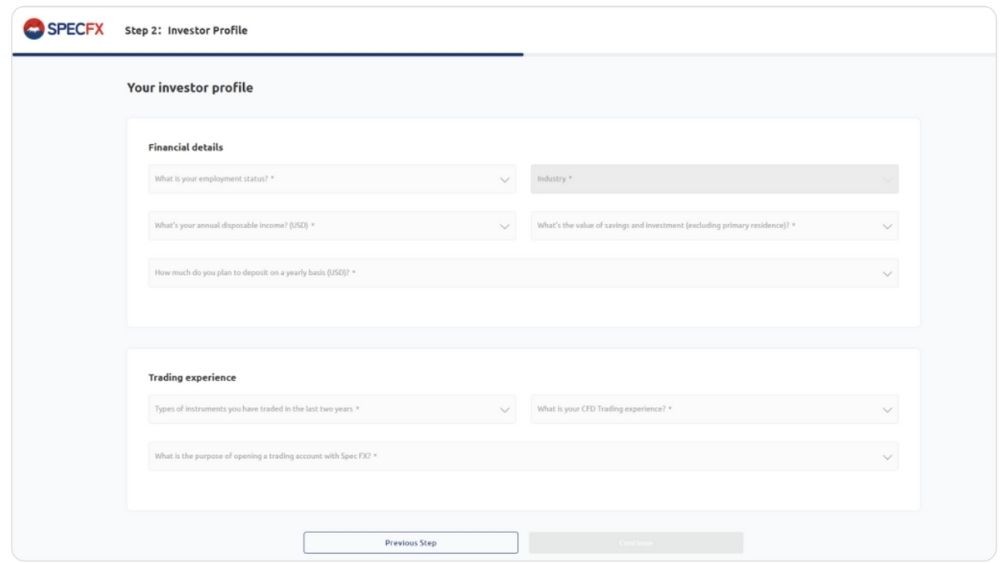Go back with the Previous Step button
This screenshot has width=1000, height=563.
point(411,543)
